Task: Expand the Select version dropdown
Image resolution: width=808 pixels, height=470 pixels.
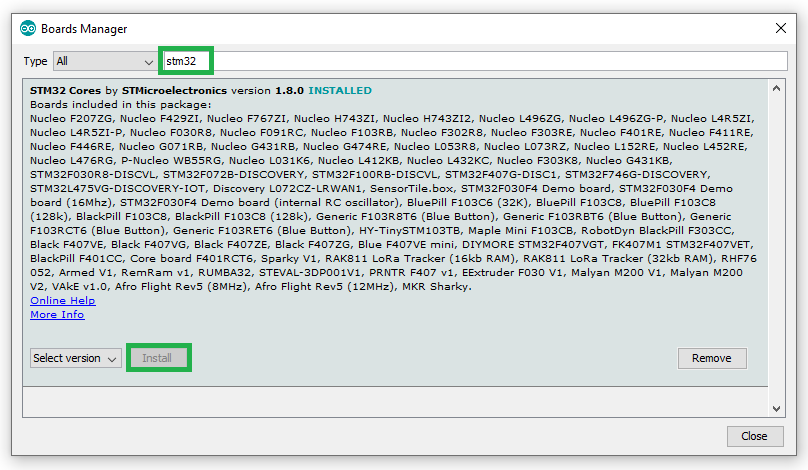Action: pyautogui.click(x=75, y=358)
